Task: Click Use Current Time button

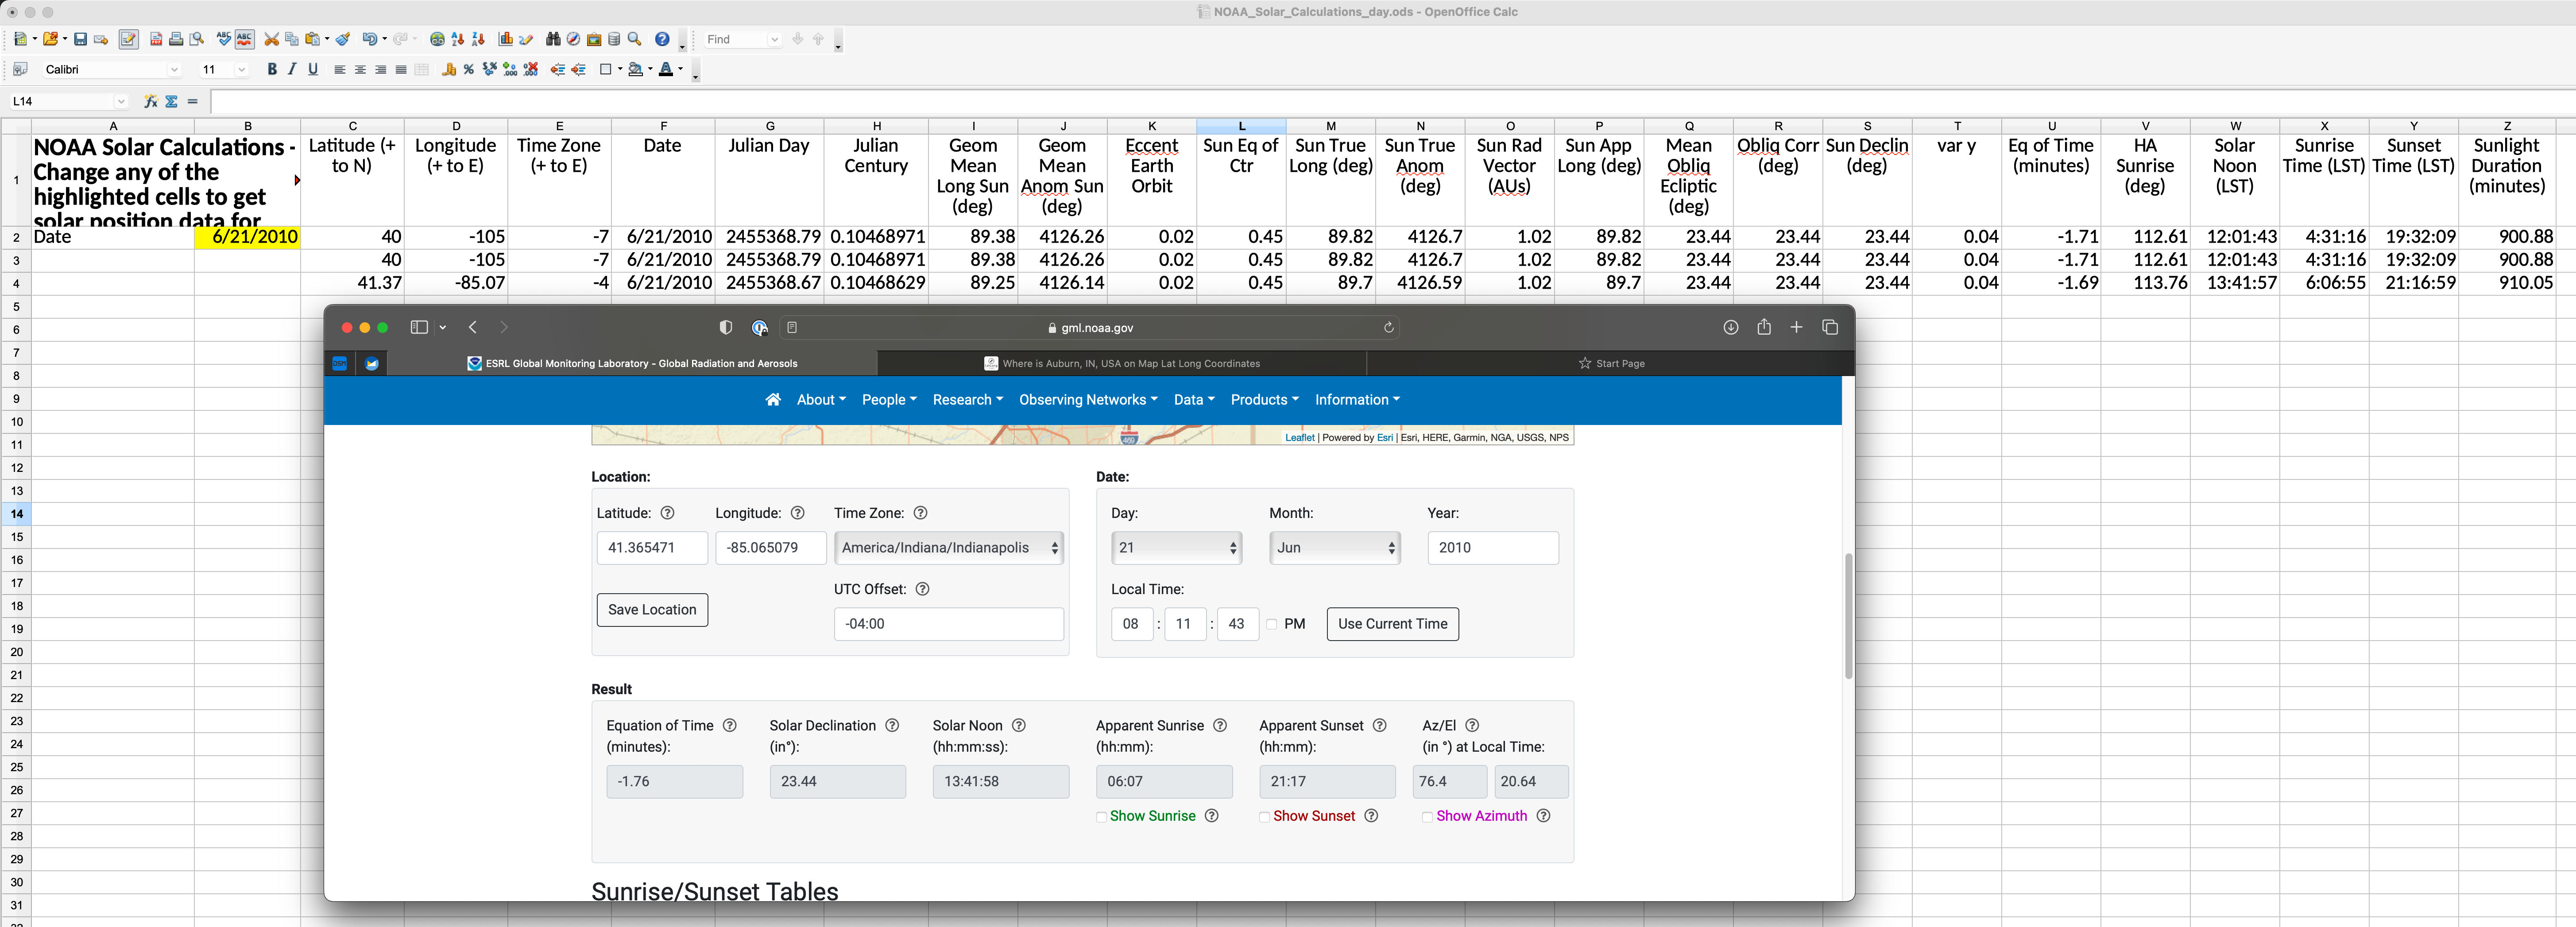Action: [x=1392, y=624]
